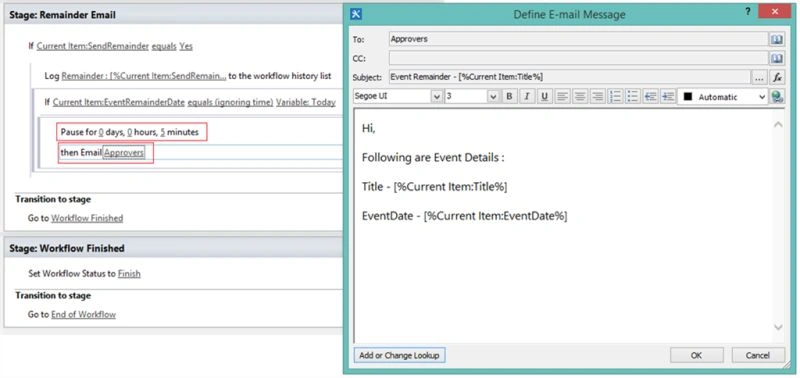The image size is (800, 378).
Task: Click 'equals (ignoring time)' link
Action: (x=230, y=103)
